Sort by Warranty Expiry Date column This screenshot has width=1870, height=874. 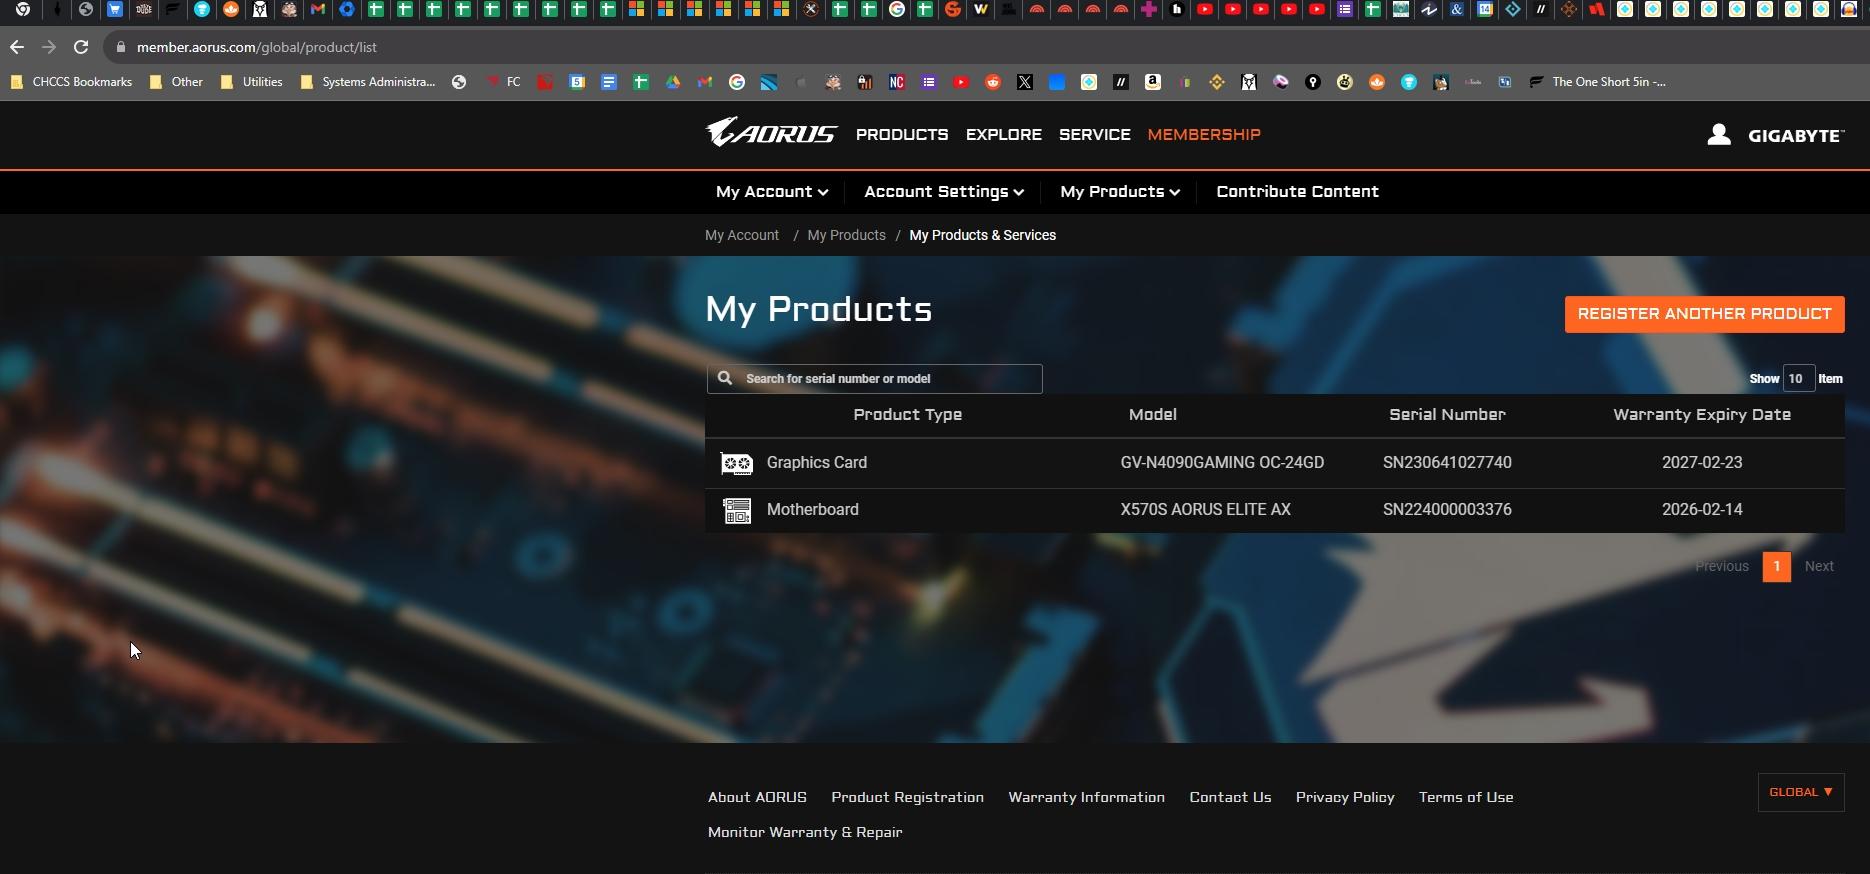pos(1702,415)
